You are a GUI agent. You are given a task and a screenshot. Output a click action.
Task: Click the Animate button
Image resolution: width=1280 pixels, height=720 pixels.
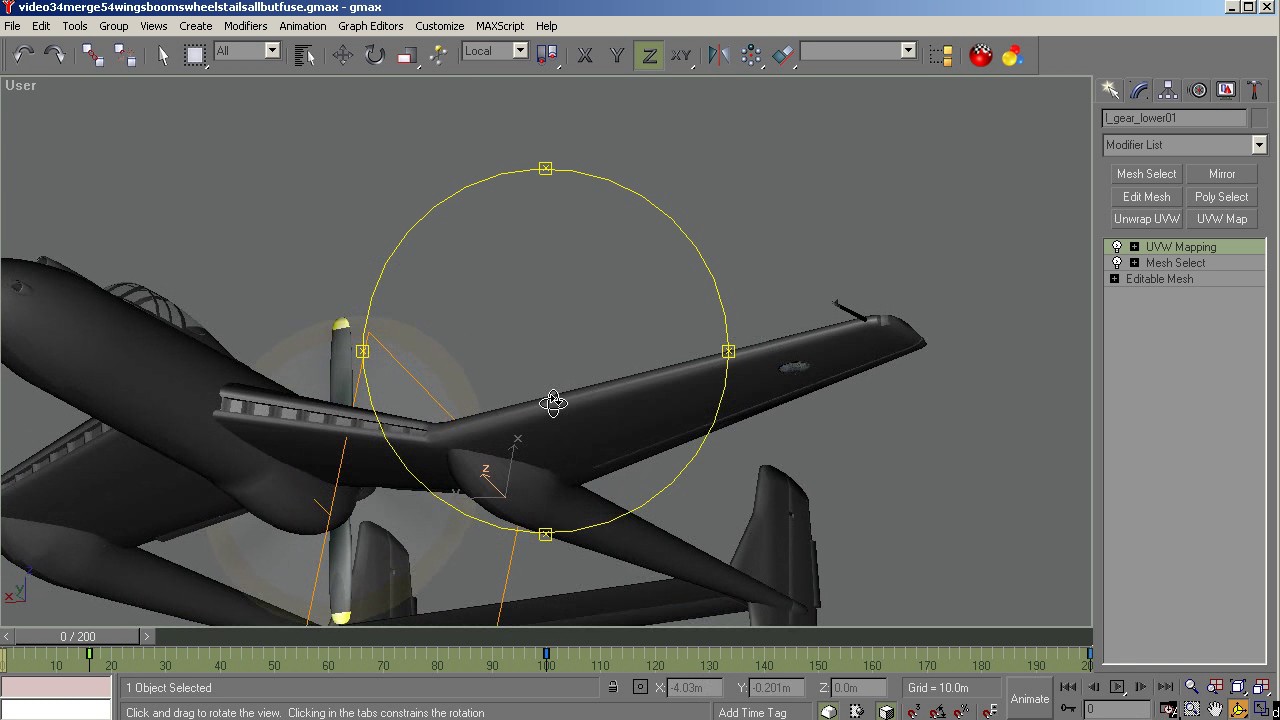coord(1030,699)
